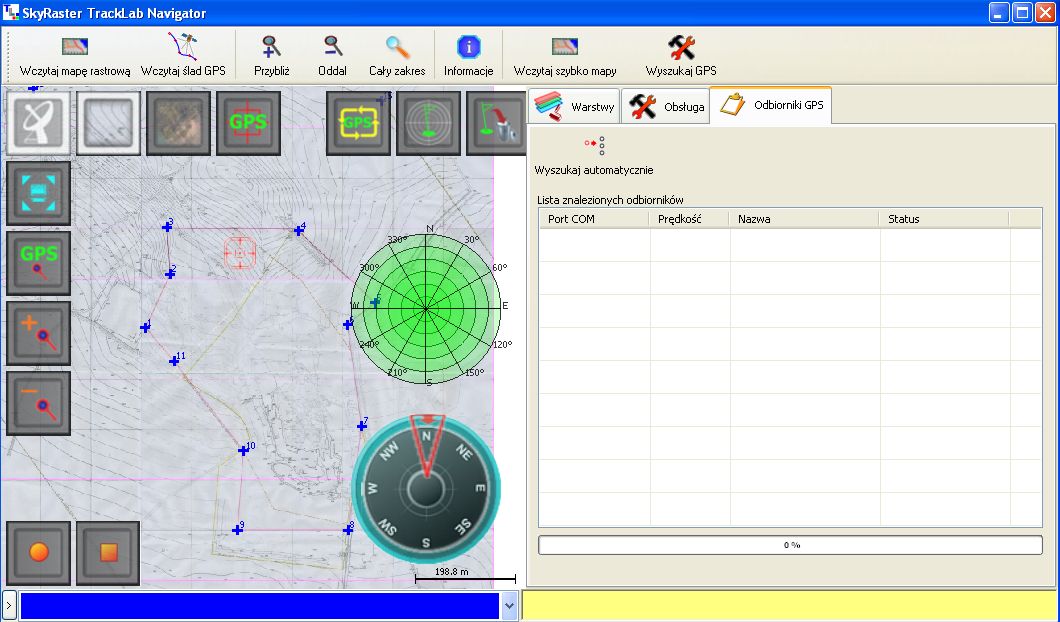
Task: Start recording with the orange circle button
Action: (39, 552)
